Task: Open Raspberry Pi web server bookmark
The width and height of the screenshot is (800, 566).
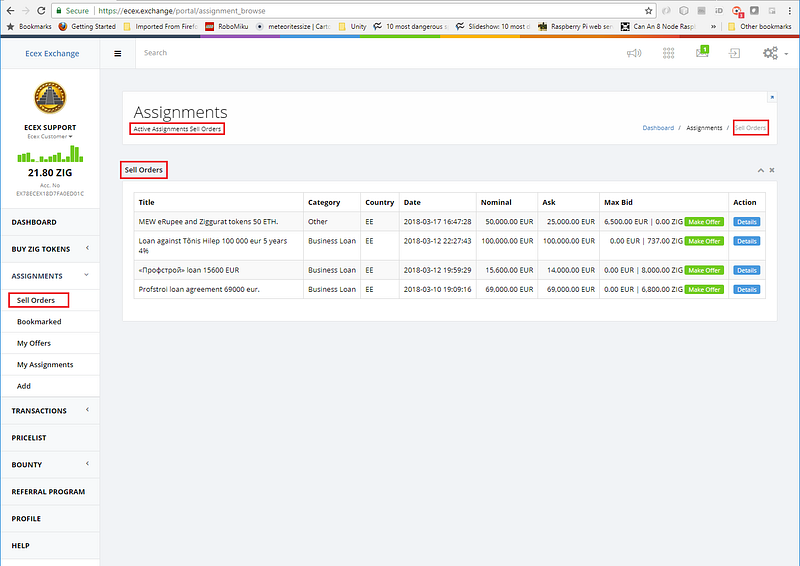Action: coord(575,27)
